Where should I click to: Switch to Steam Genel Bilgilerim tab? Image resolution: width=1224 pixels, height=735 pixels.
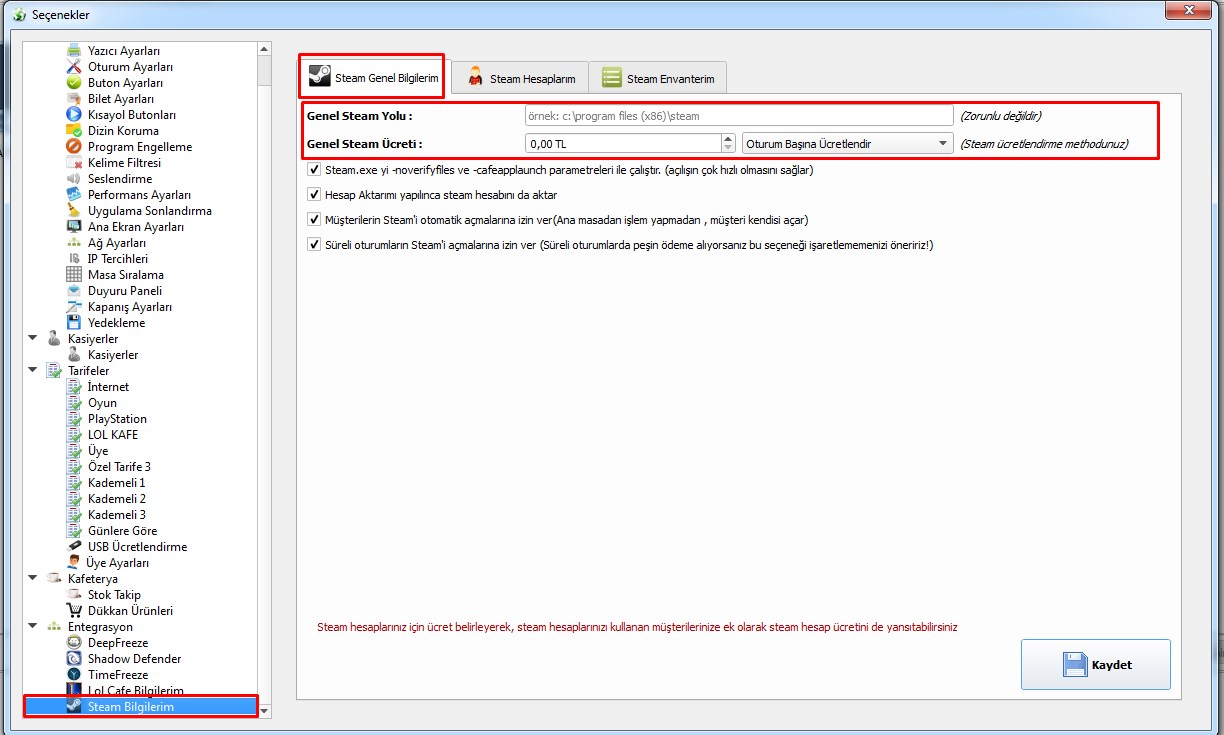pos(374,76)
